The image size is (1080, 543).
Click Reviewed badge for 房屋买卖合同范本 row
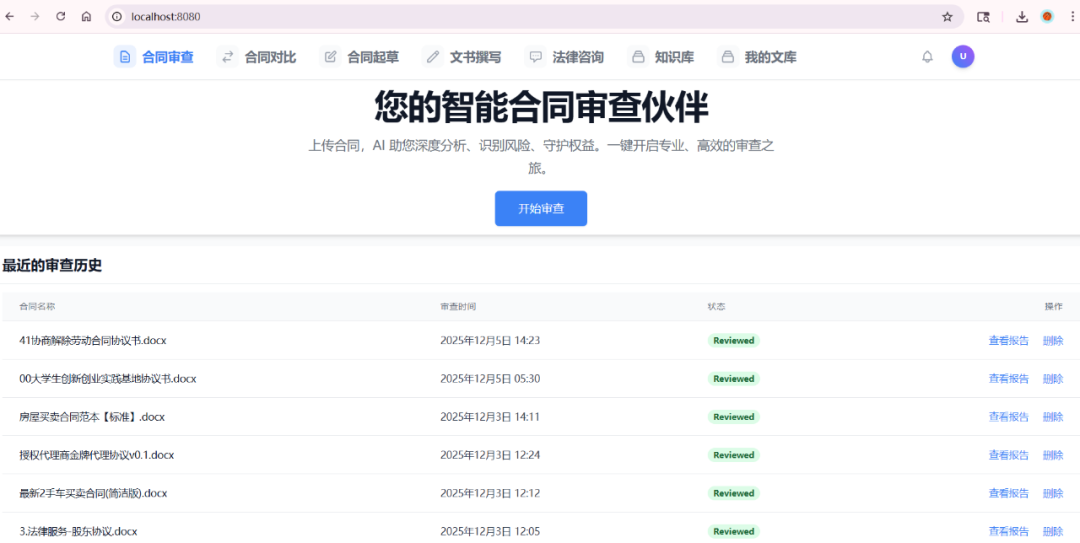point(734,417)
